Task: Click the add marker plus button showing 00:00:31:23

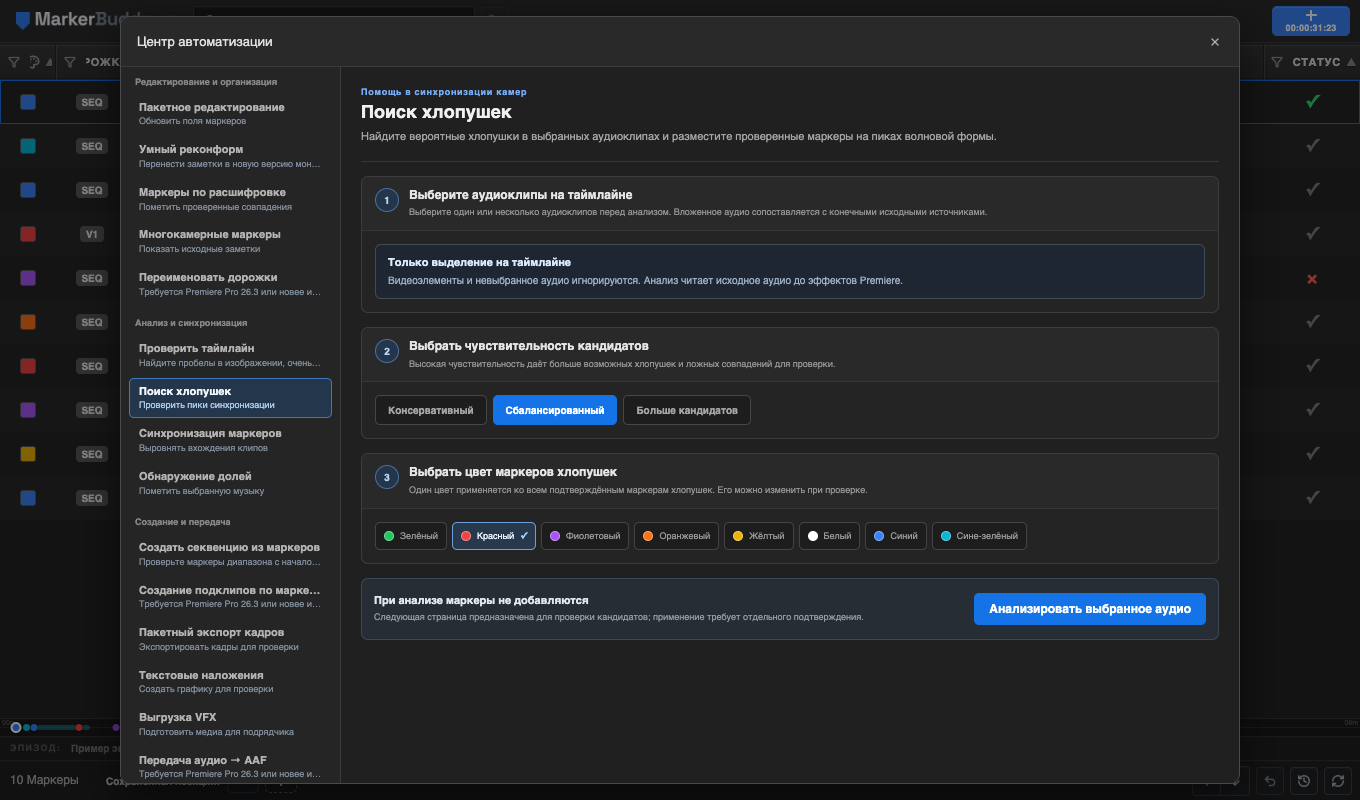Action: (1310, 21)
